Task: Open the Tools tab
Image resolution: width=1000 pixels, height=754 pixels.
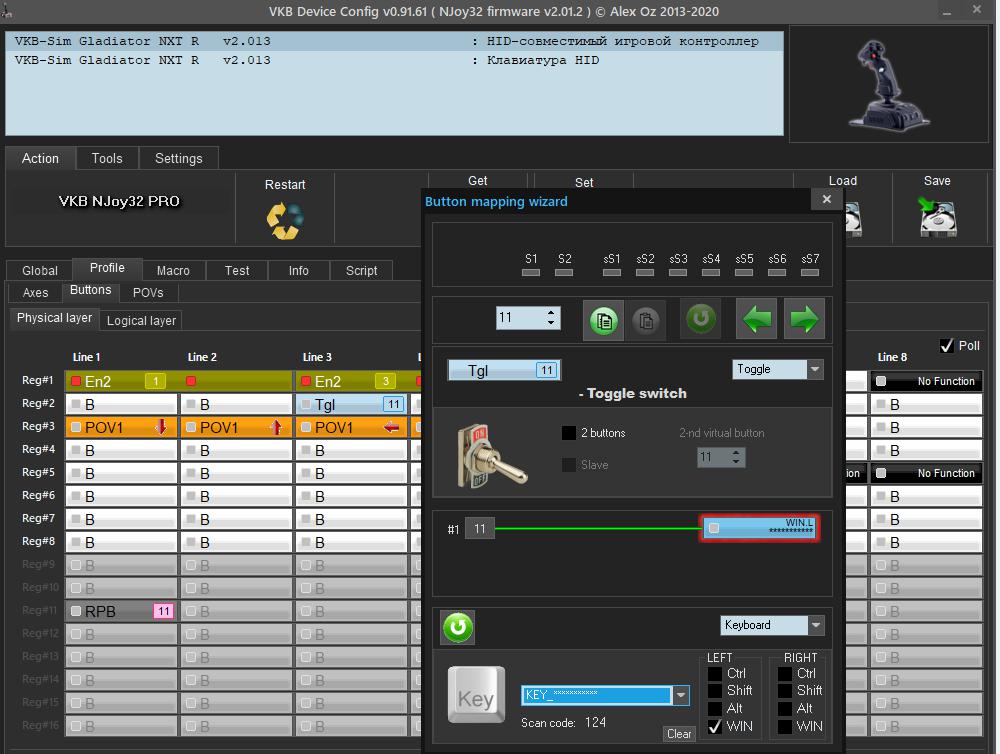Action: 107,158
